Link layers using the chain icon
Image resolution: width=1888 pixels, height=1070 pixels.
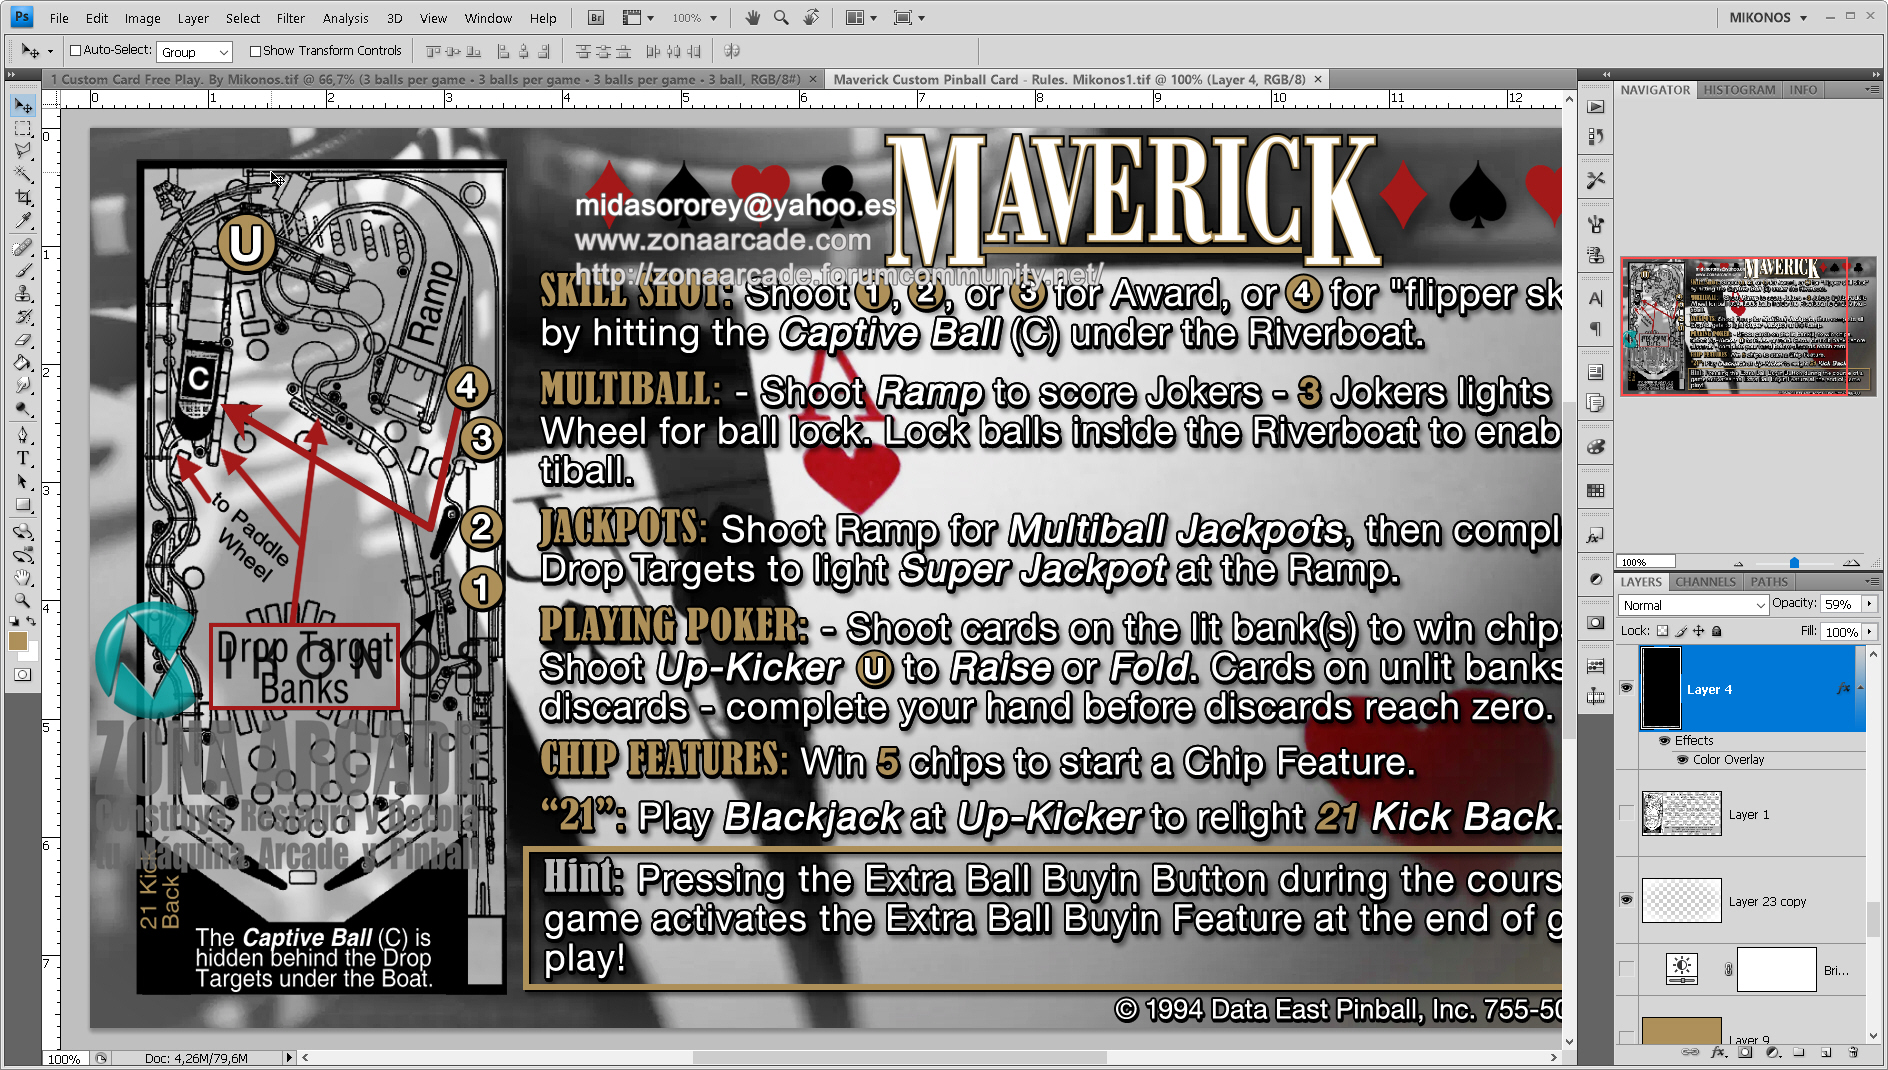pyautogui.click(x=1690, y=1052)
